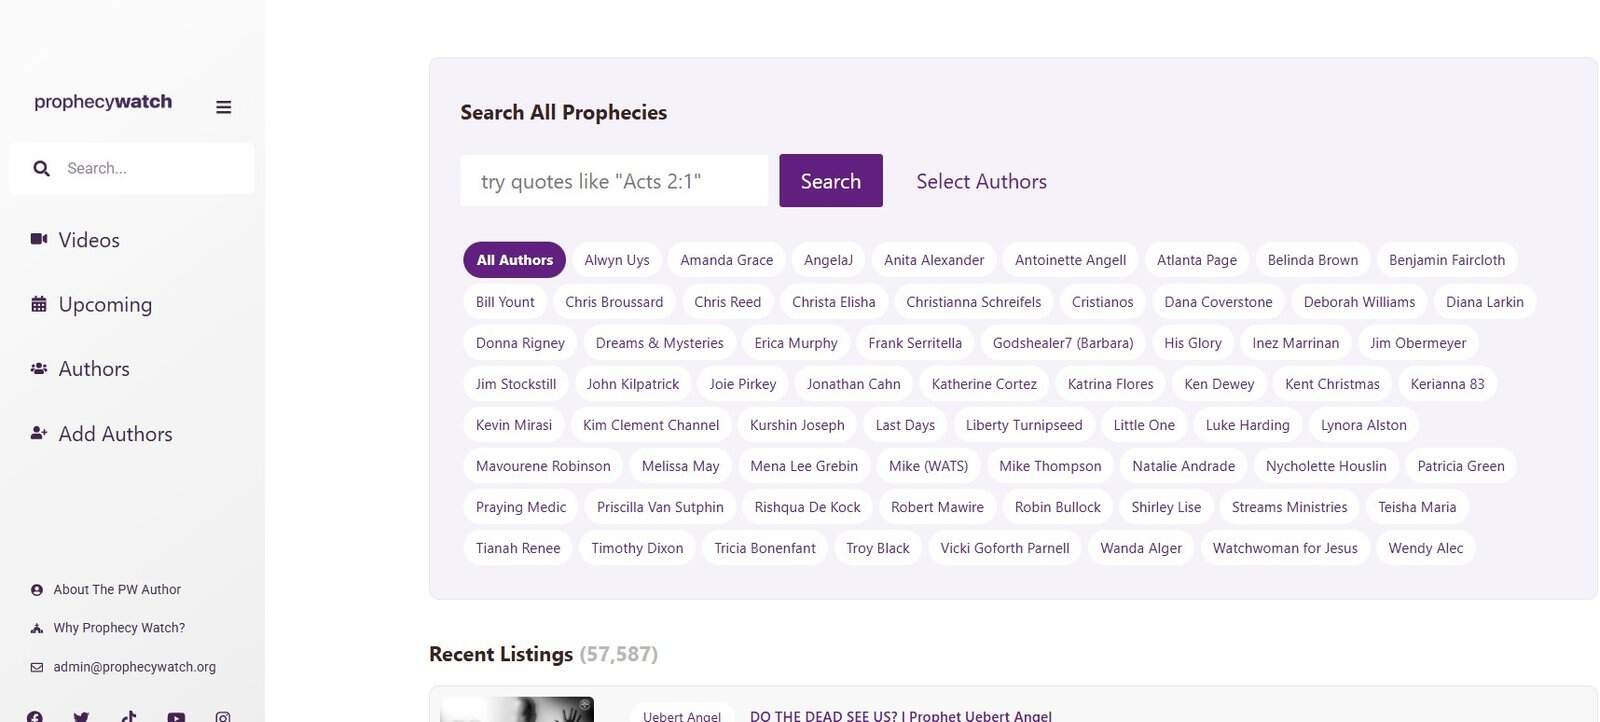Toggle the Jonathan Cahn author chip
The image size is (1600, 722).
854,384
